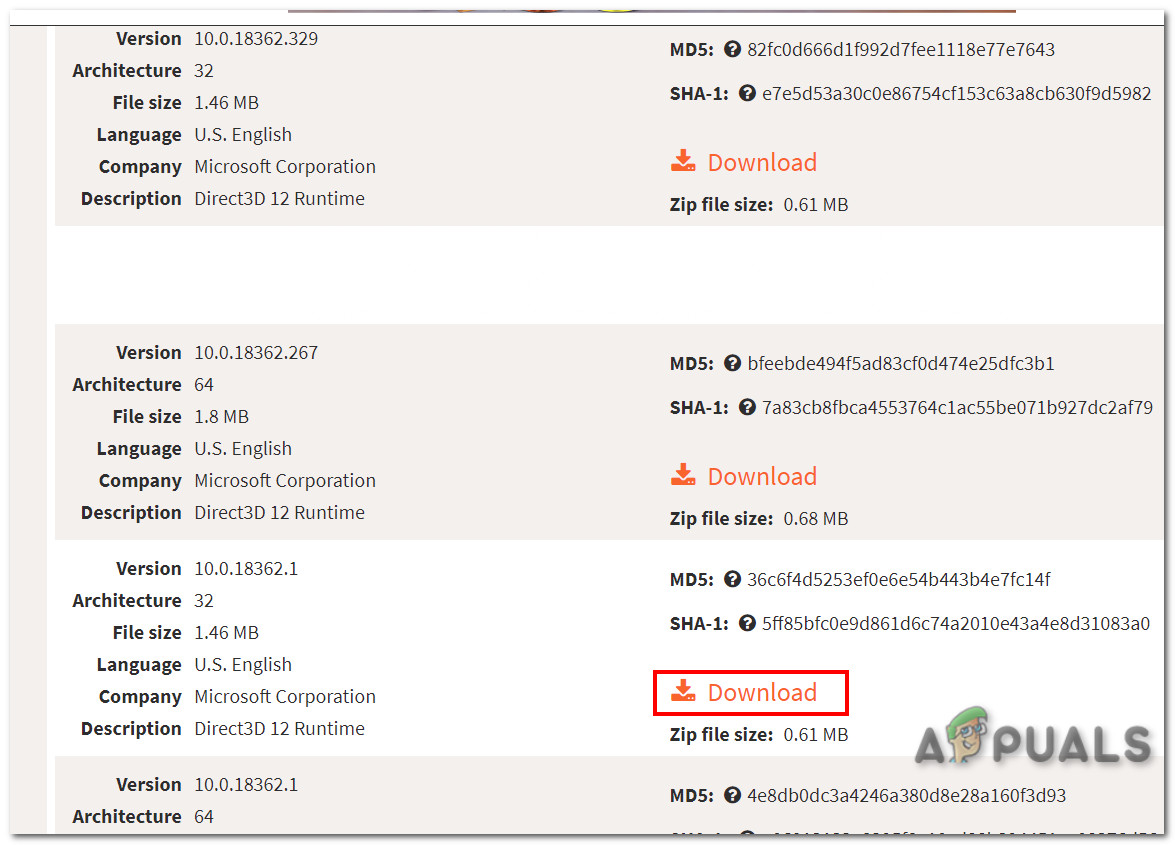
Task: Click download arrow icon for version 10.0.18362.267
Action: pos(683,474)
